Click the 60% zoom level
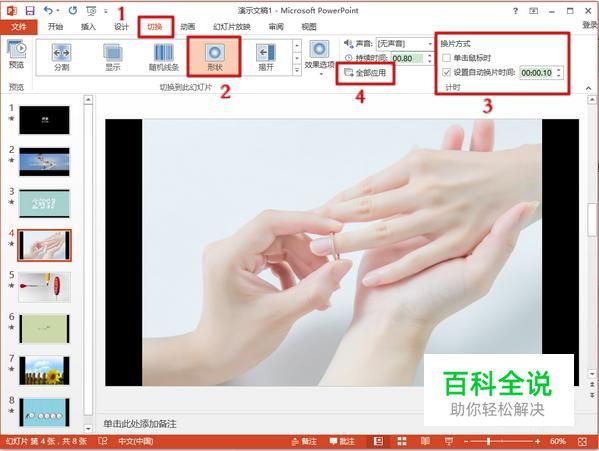This screenshot has height=451, width=599. click(x=557, y=441)
